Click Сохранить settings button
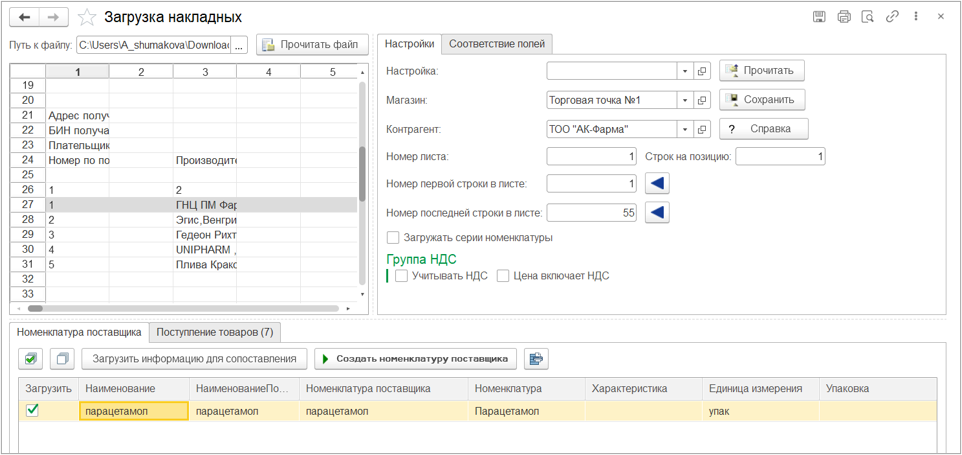 click(x=761, y=99)
